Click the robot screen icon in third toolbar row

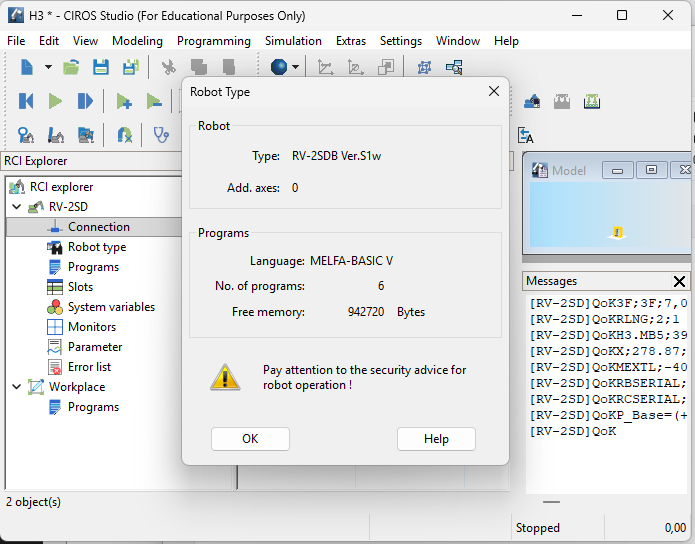pyautogui.click(x=86, y=135)
